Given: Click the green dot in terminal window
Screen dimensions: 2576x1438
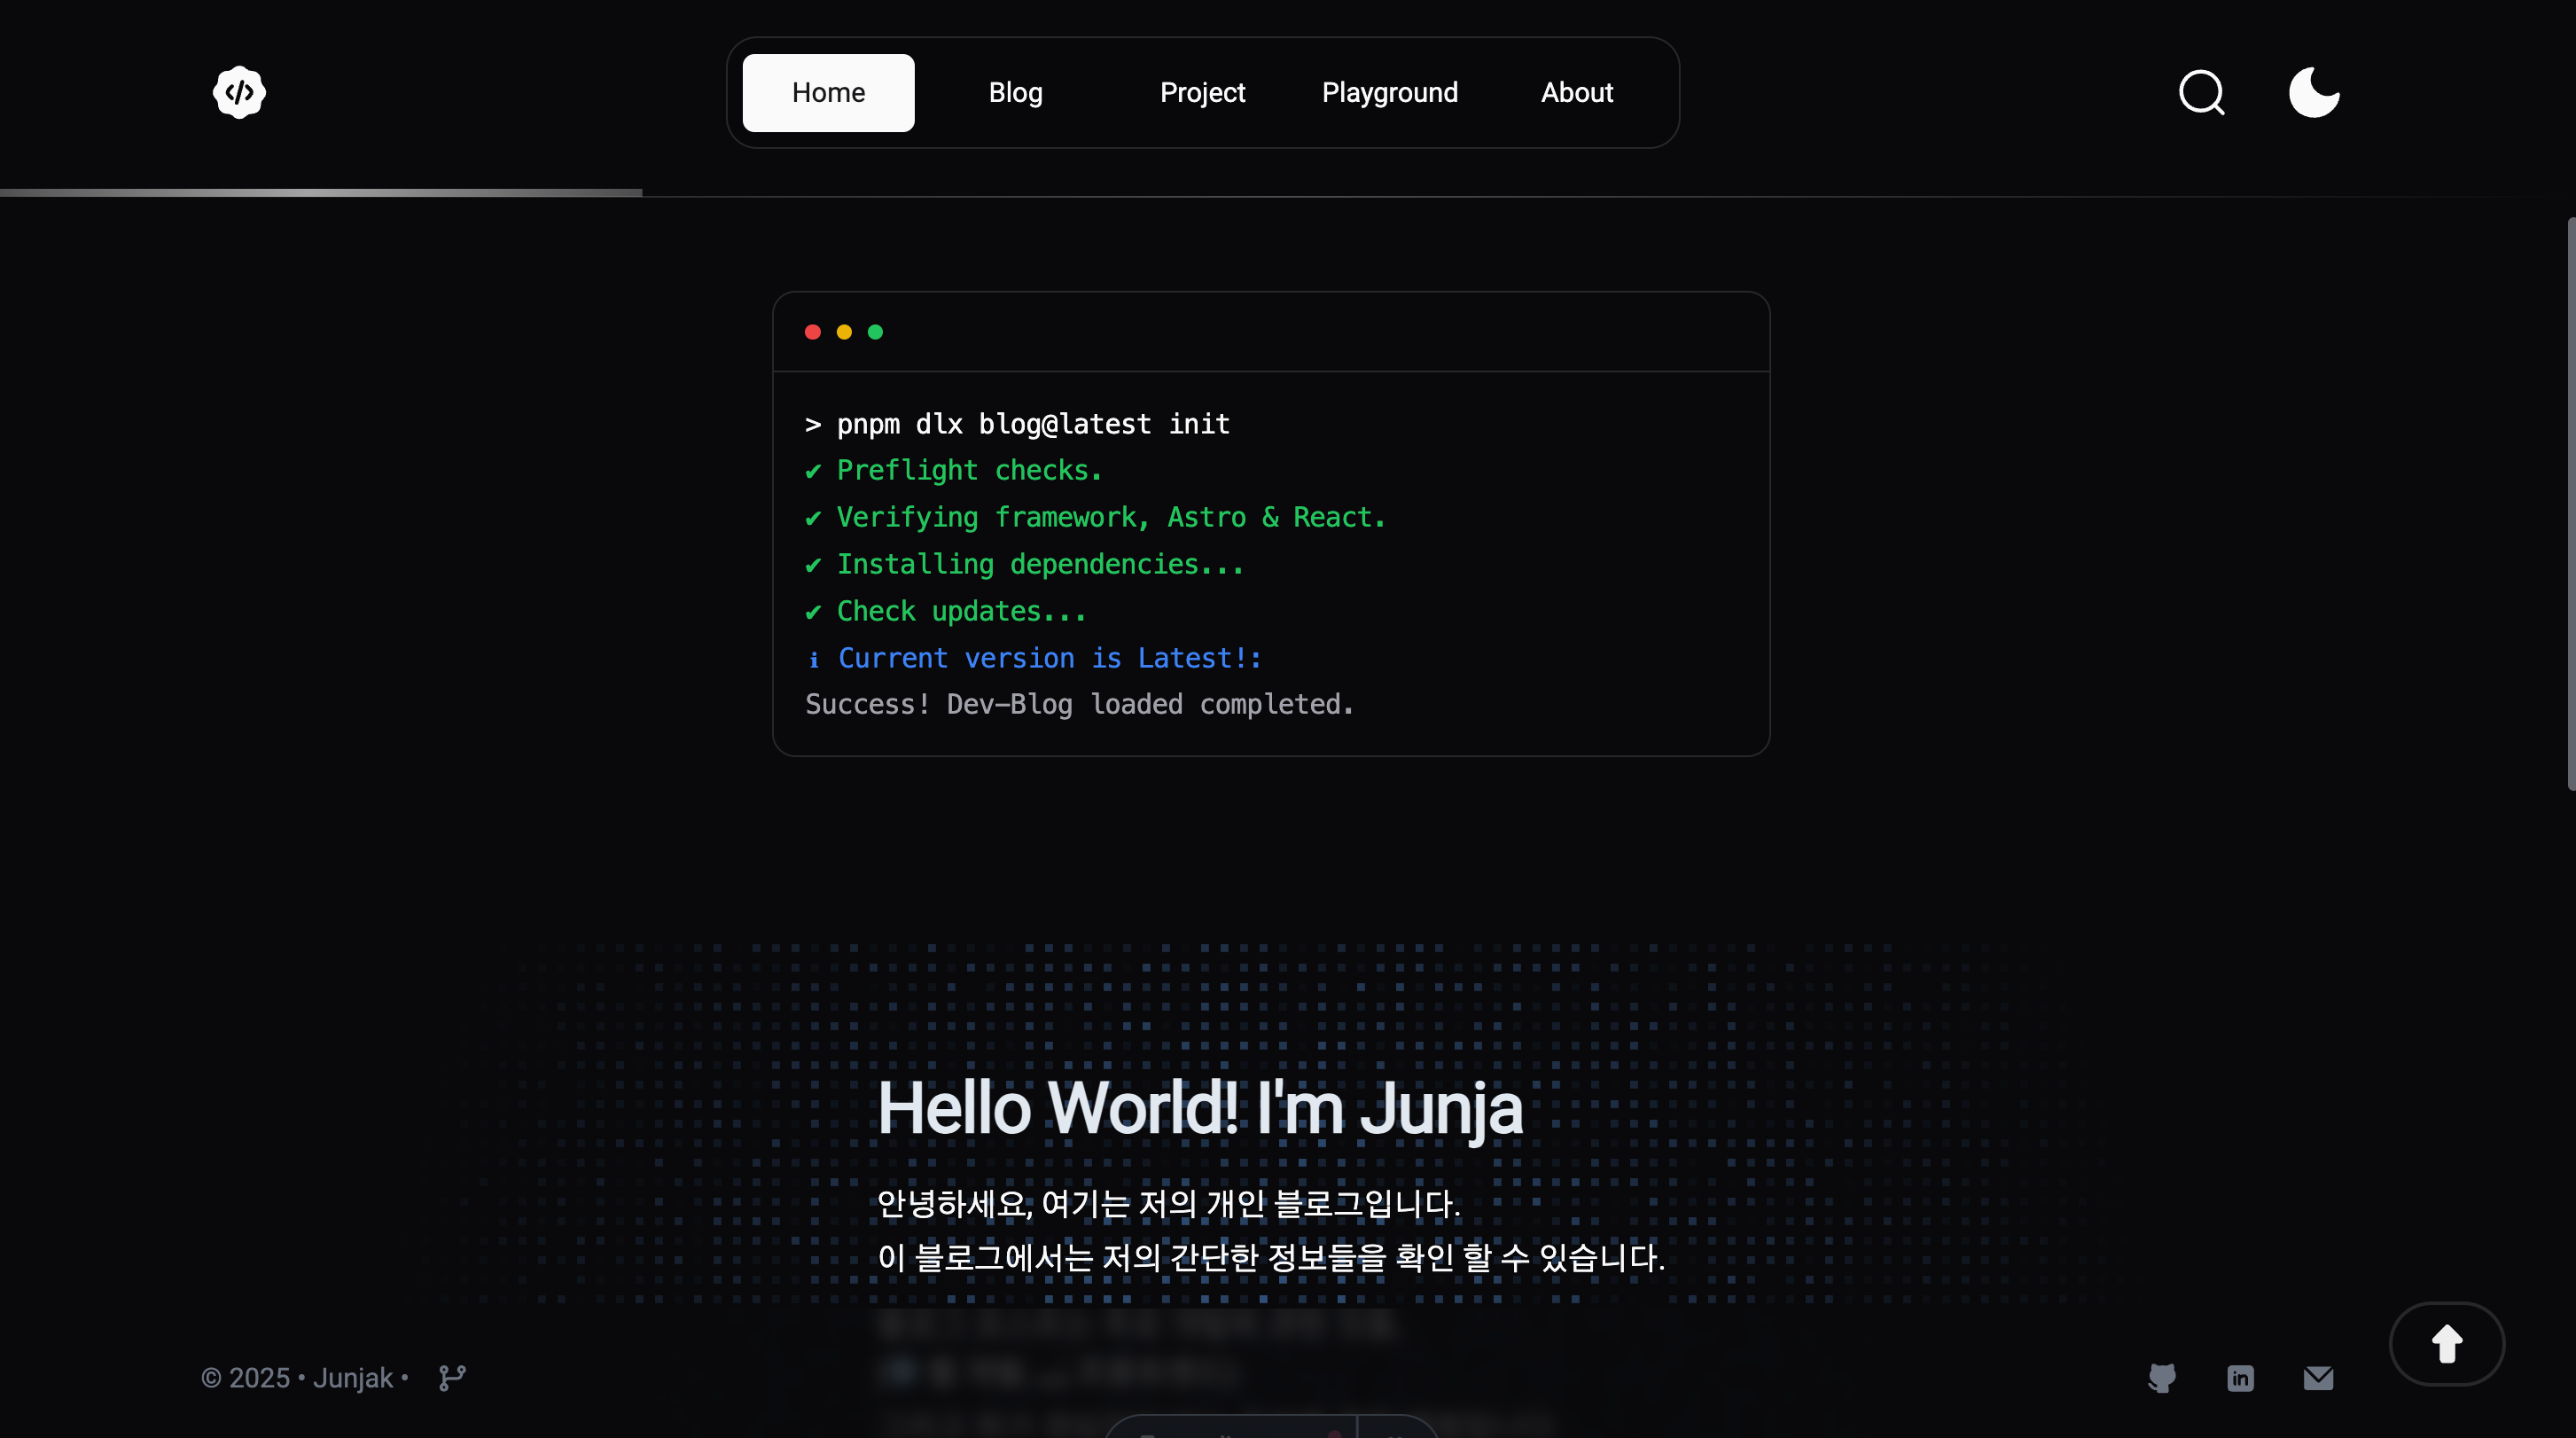Looking at the screenshot, I should (x=875, y=332).
